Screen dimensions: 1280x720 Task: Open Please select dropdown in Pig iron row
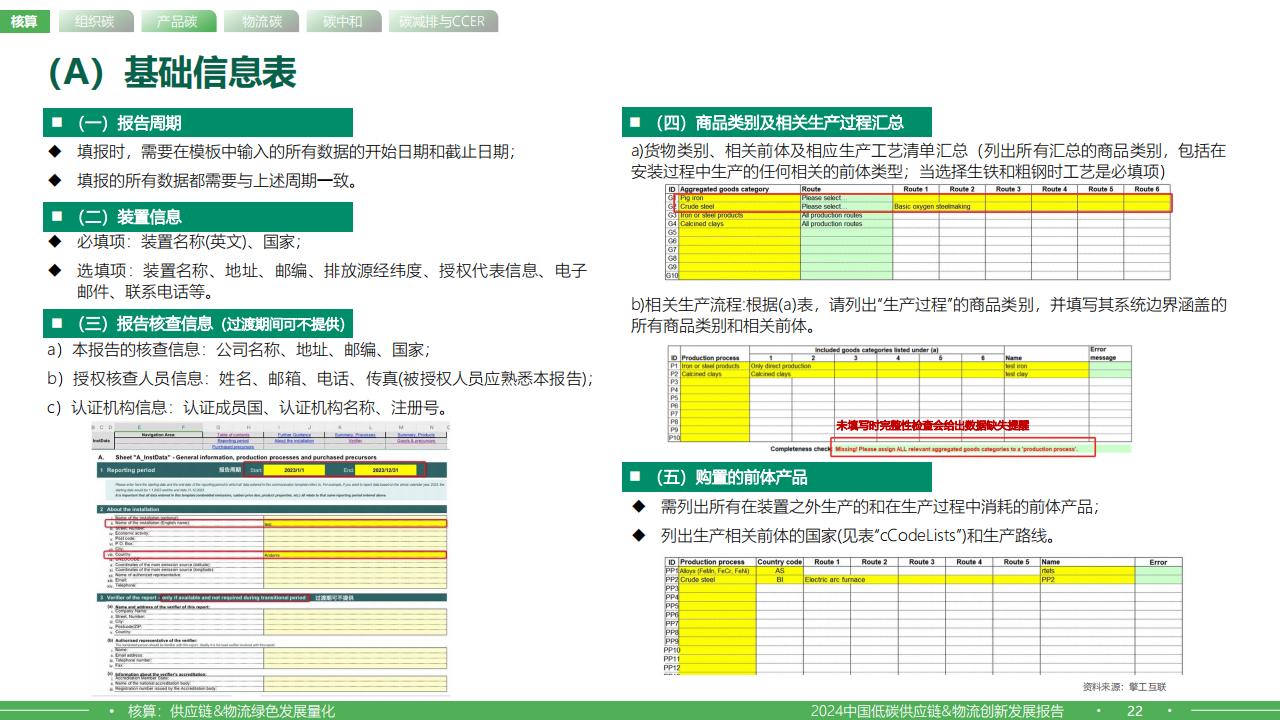tap(846, 198)
